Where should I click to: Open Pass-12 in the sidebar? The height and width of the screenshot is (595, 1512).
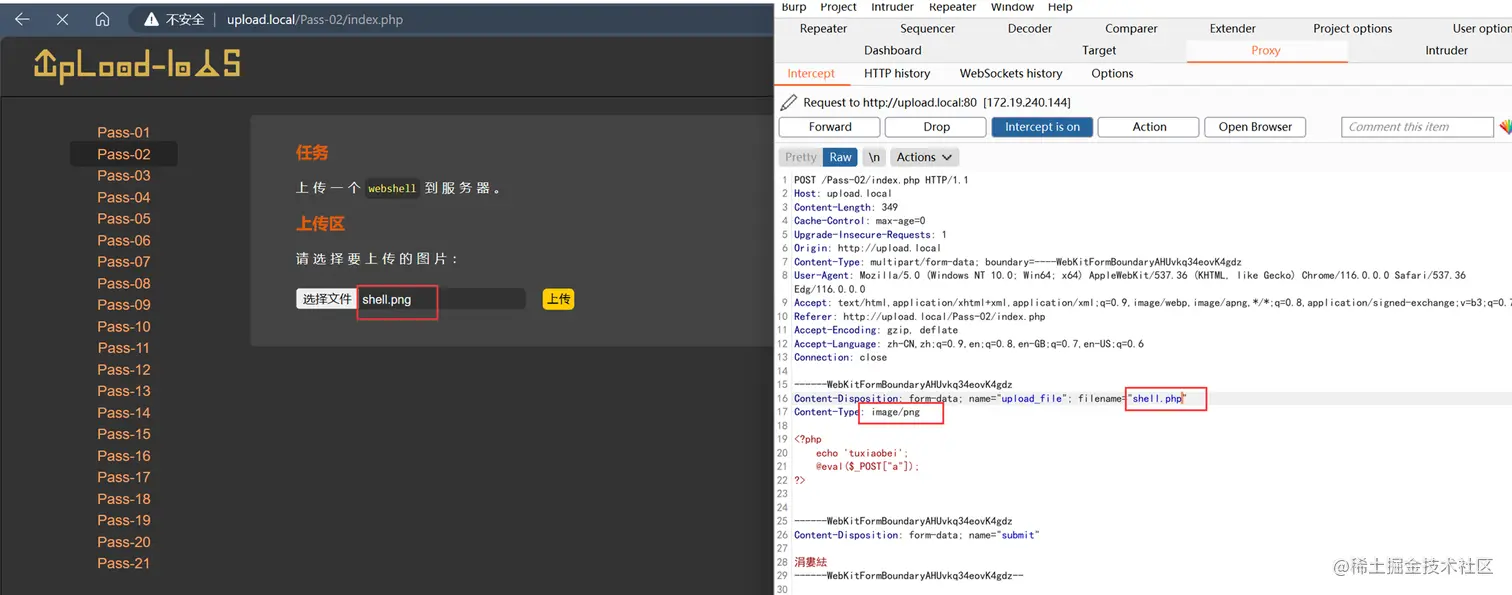pos(124,369)
